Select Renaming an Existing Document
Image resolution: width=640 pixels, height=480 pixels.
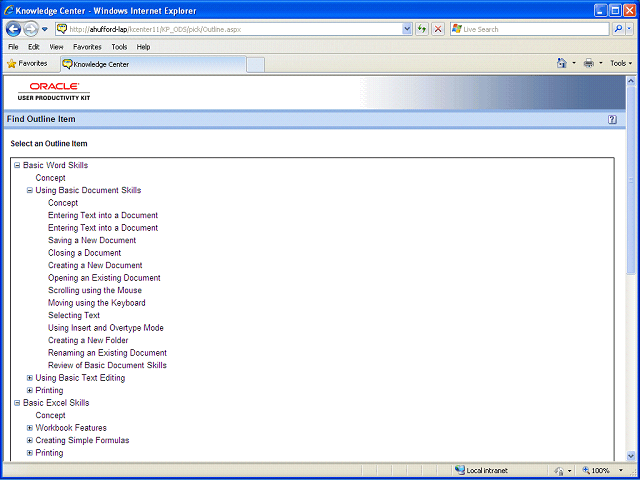[107, 353]
